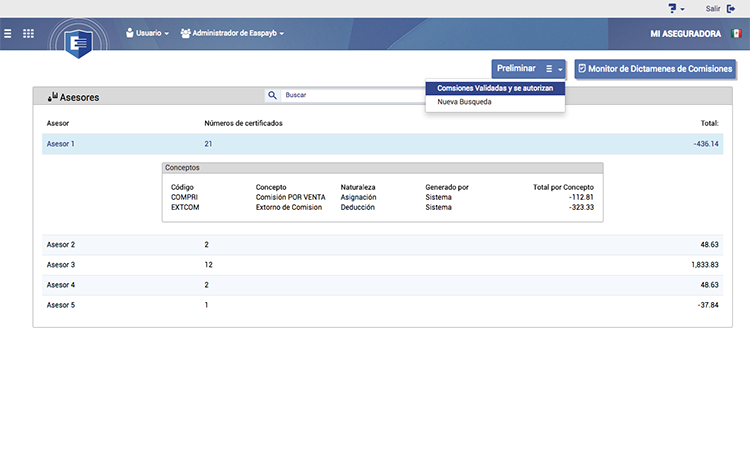Click the list icon on Preliminar button
Screen dimensions: 750x461
(x=549, y=69)
